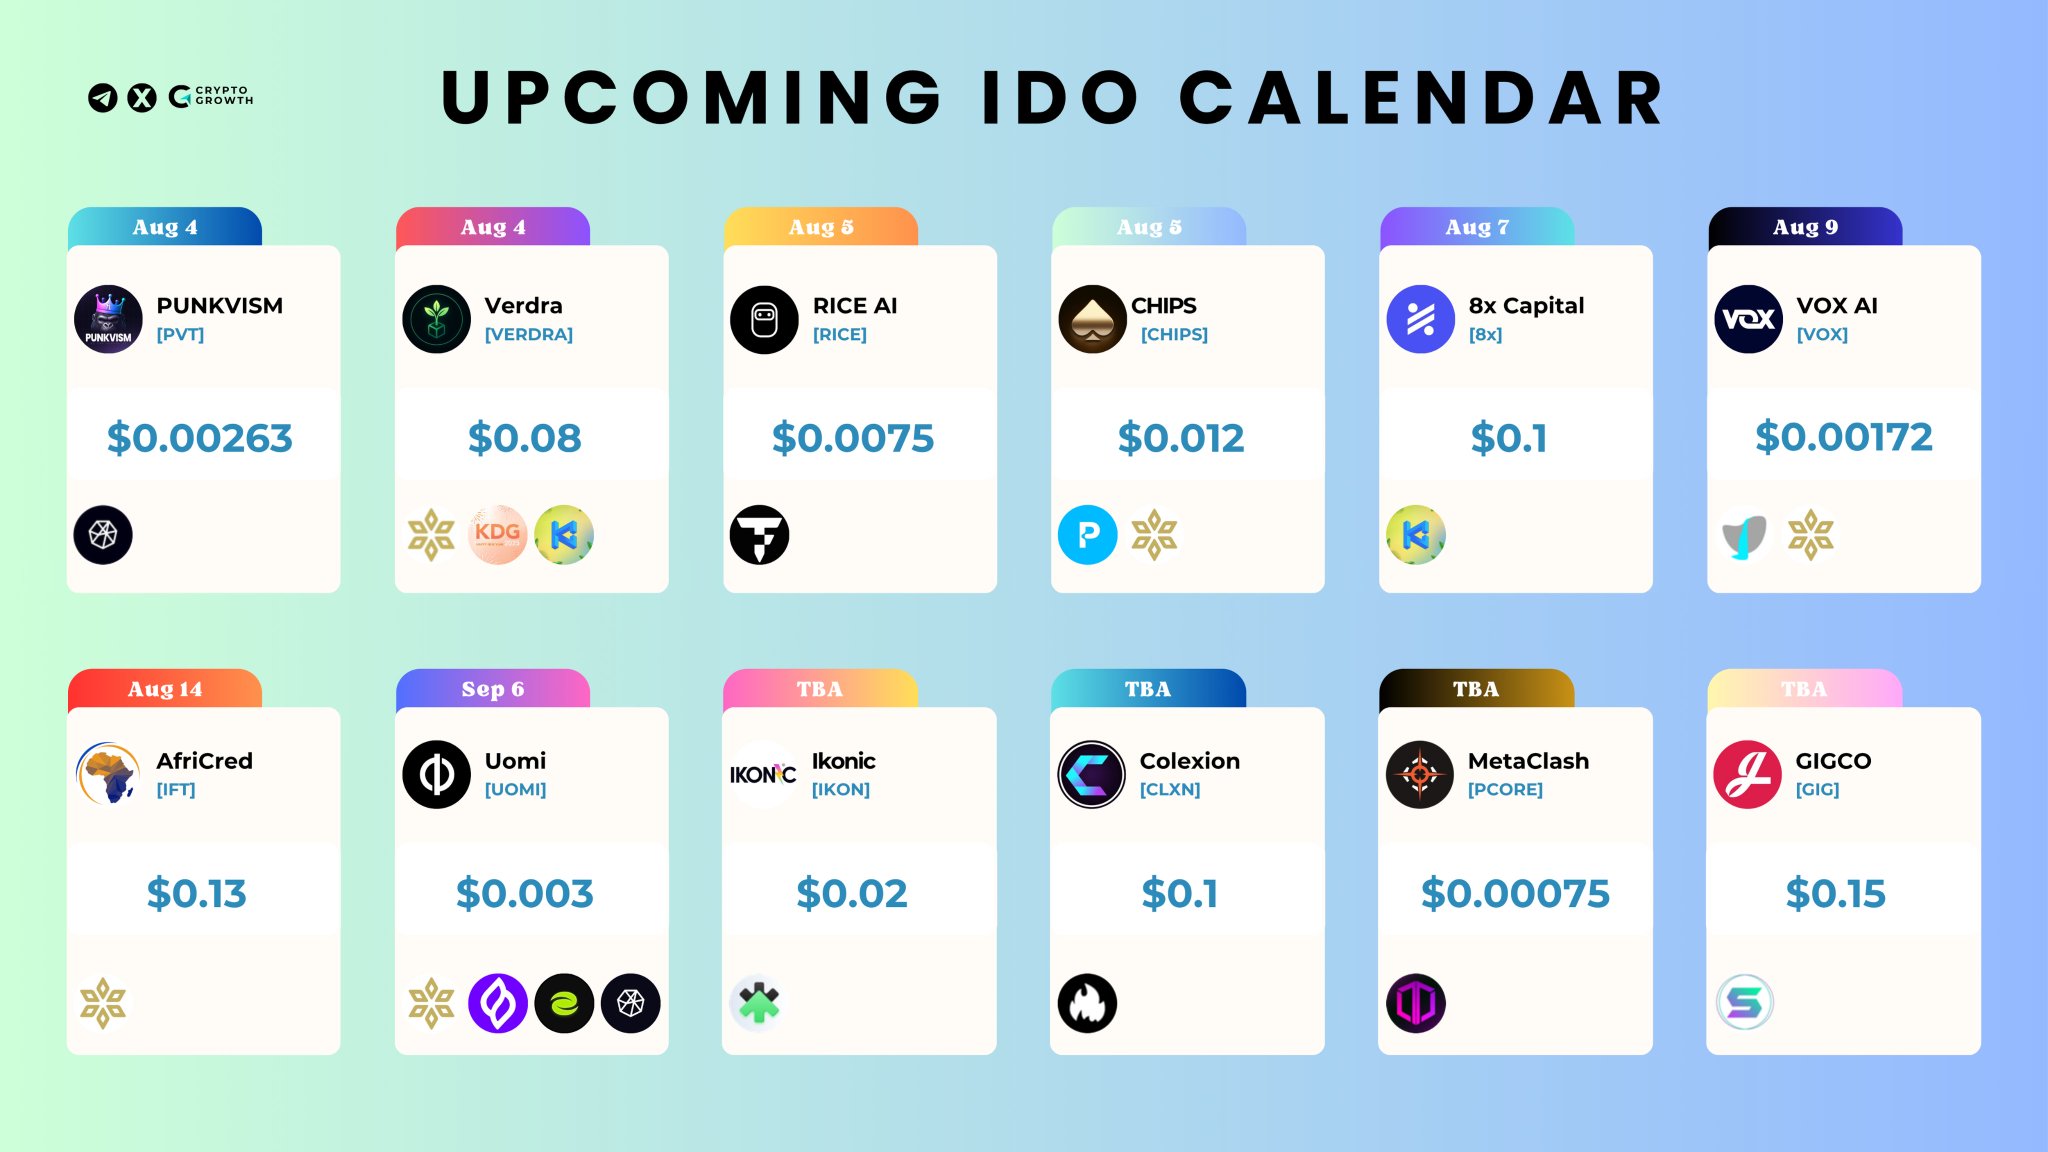This screenshot has width=2048, height=1152.
Task: Select the Aug 4 tab above PUNKVISM
Action: pos(165,227)
